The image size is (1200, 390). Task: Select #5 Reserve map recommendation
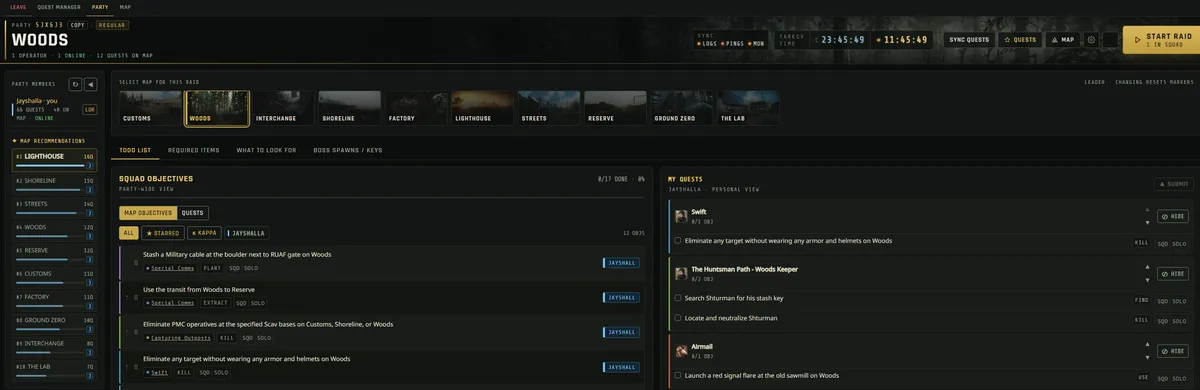pos(54,253)
